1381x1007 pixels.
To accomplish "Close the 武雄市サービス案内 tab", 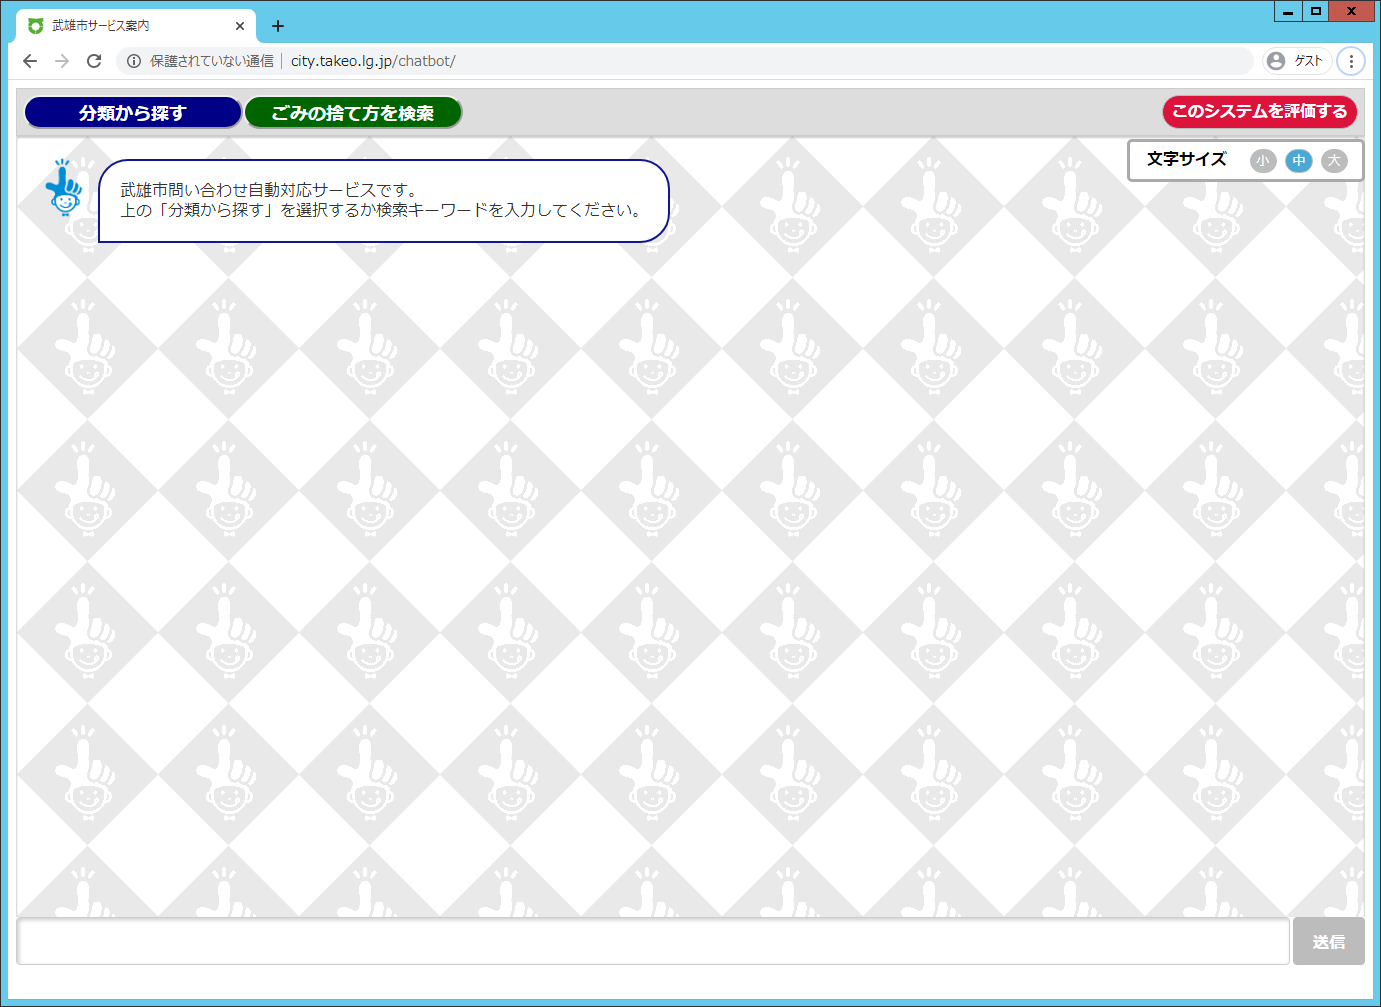I will point(240,26).
